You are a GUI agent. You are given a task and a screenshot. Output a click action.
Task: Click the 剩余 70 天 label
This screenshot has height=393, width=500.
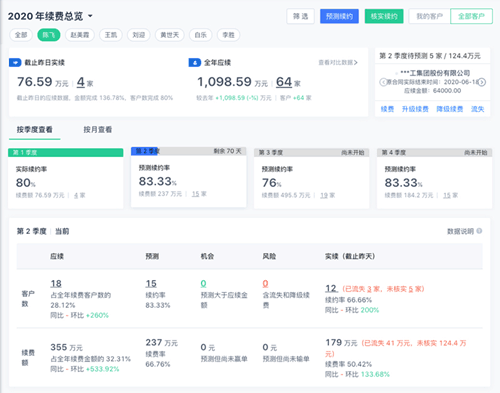[228, 151]
